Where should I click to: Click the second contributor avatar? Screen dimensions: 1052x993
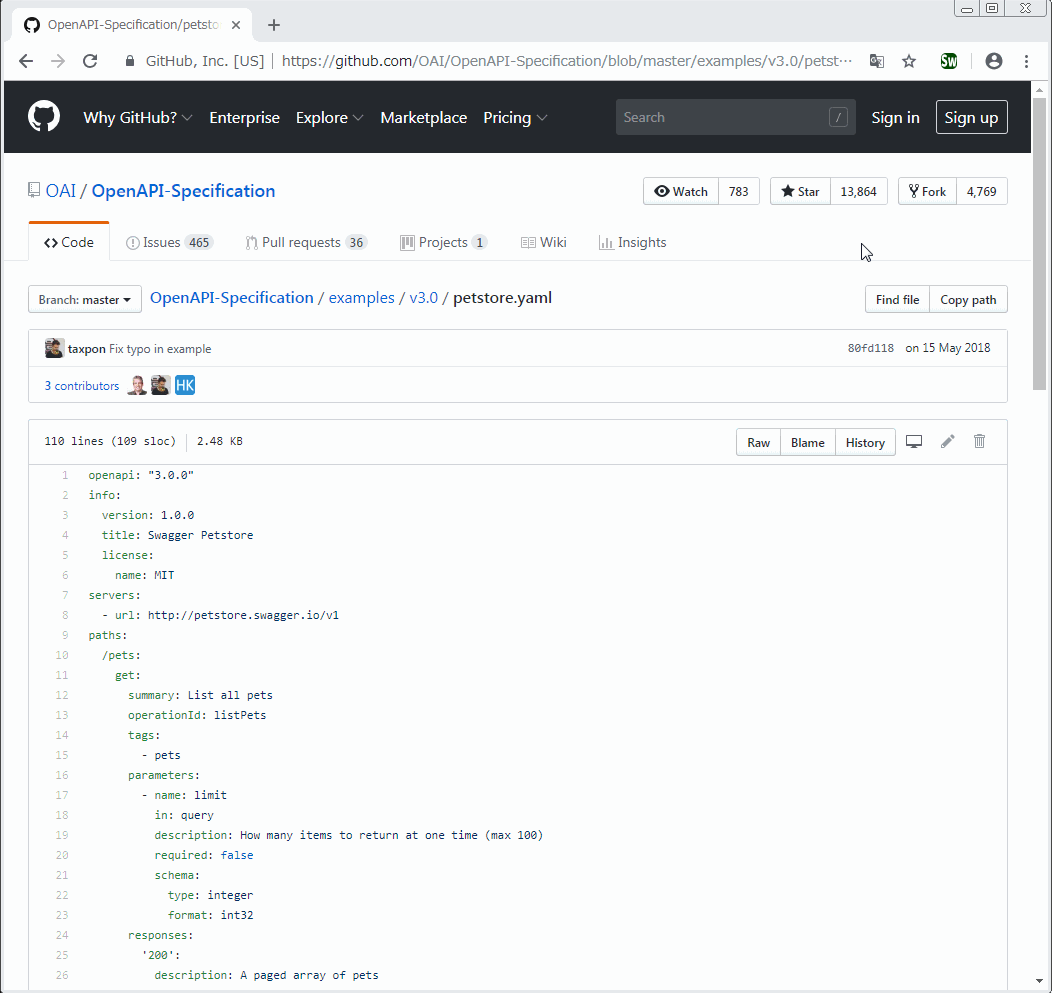tap(160, 385)
